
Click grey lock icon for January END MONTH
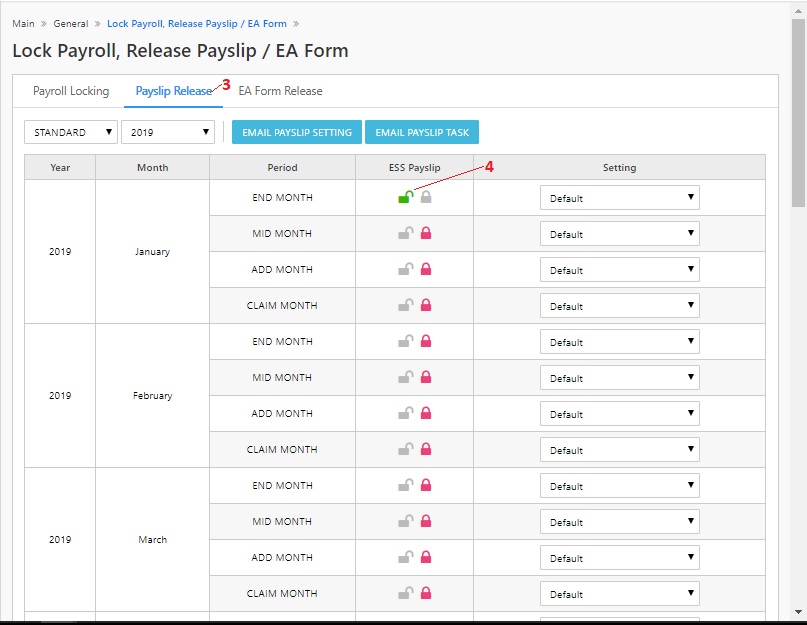426,197
